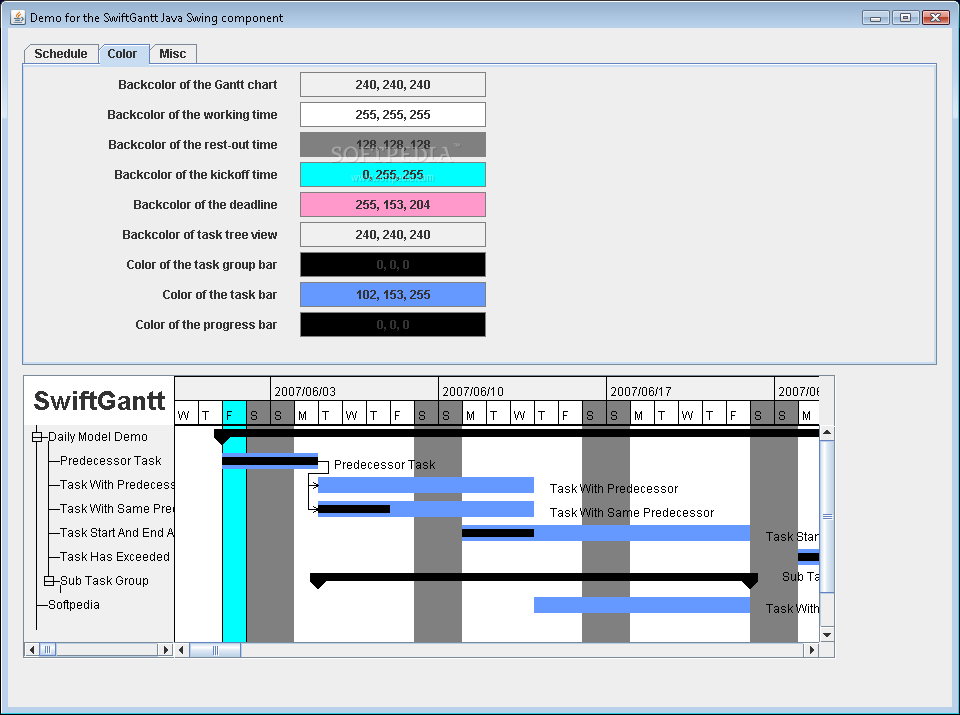Select Task With Same Predecessor tree row
Screen dimensions: 960x715
pos(117,508)
